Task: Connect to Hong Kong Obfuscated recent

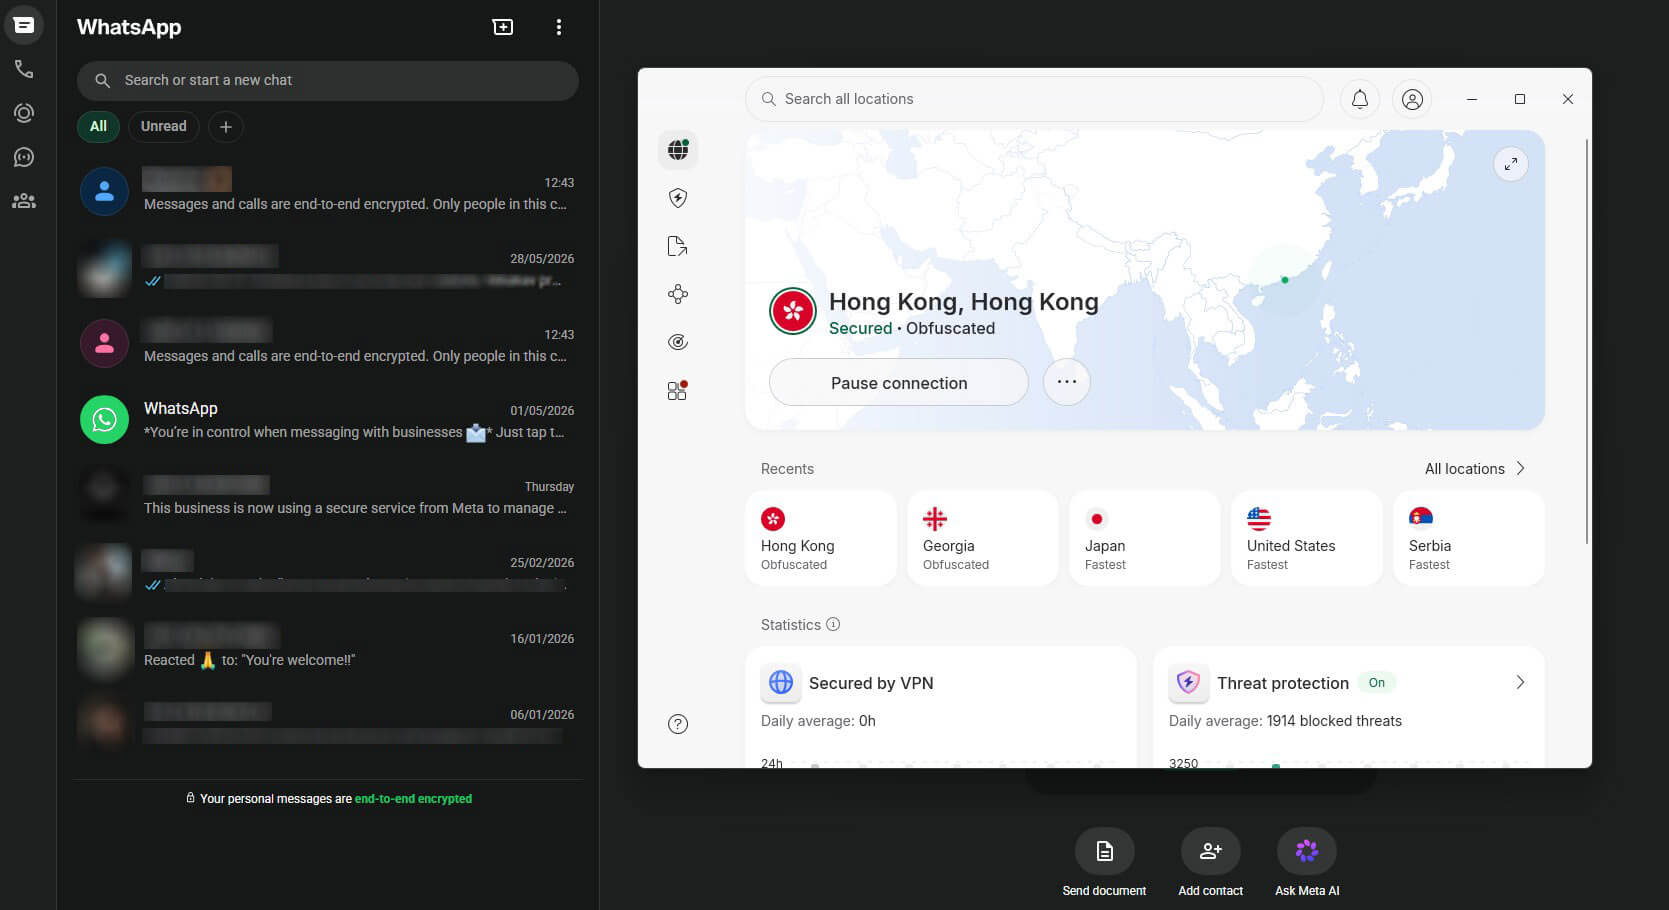Action: 821,538
